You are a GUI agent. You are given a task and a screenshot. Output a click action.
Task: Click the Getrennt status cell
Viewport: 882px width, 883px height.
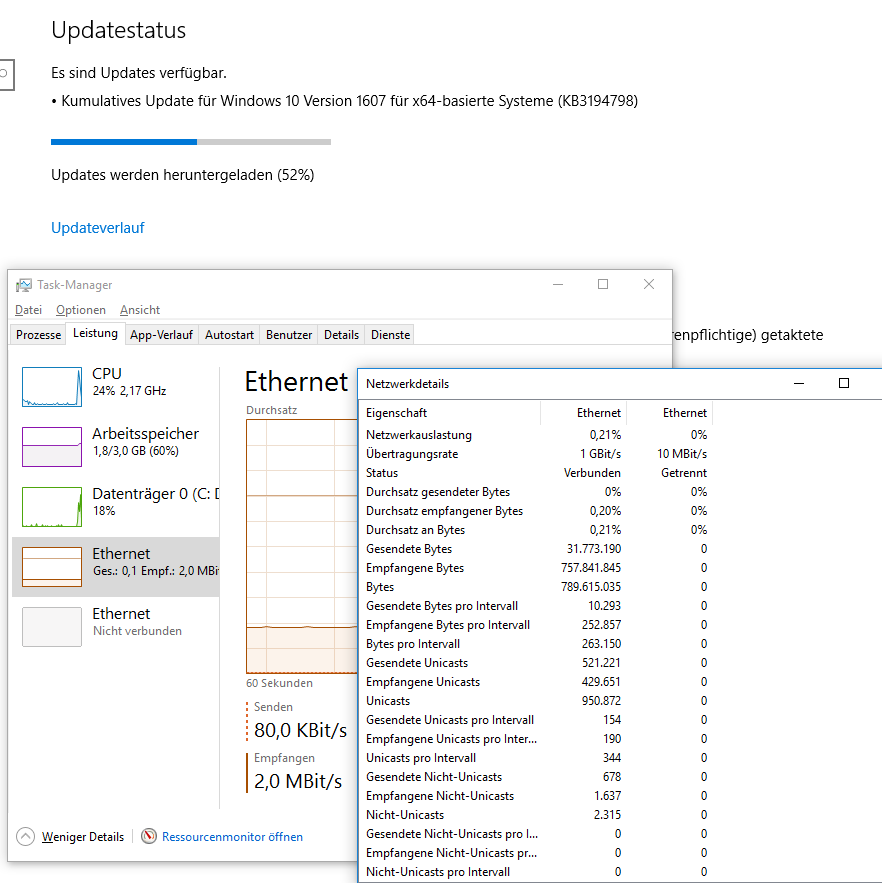click(x=684, y=473)
